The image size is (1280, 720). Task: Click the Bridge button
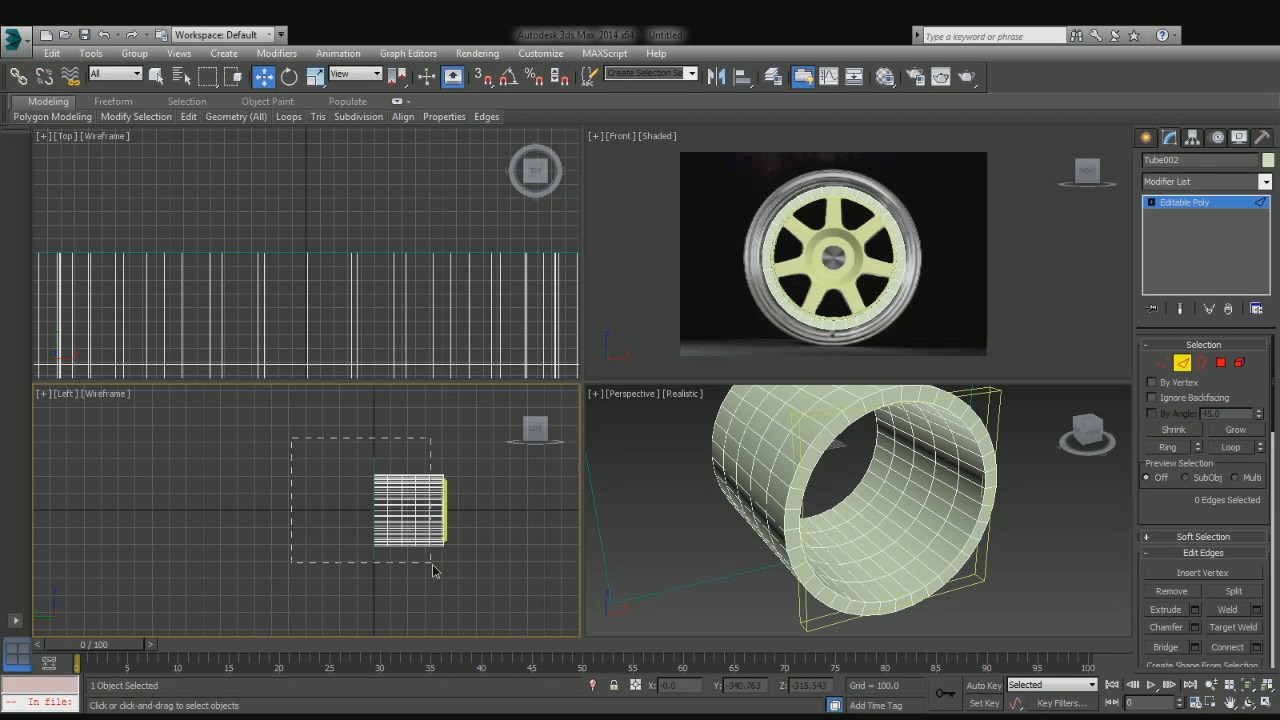[x=1166, y=647]
